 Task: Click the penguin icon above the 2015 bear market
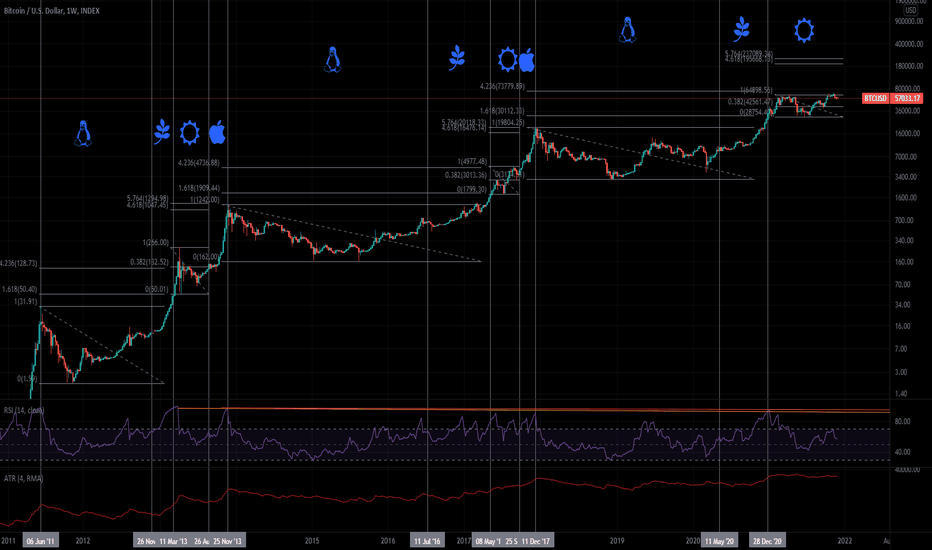coord(333,60)
